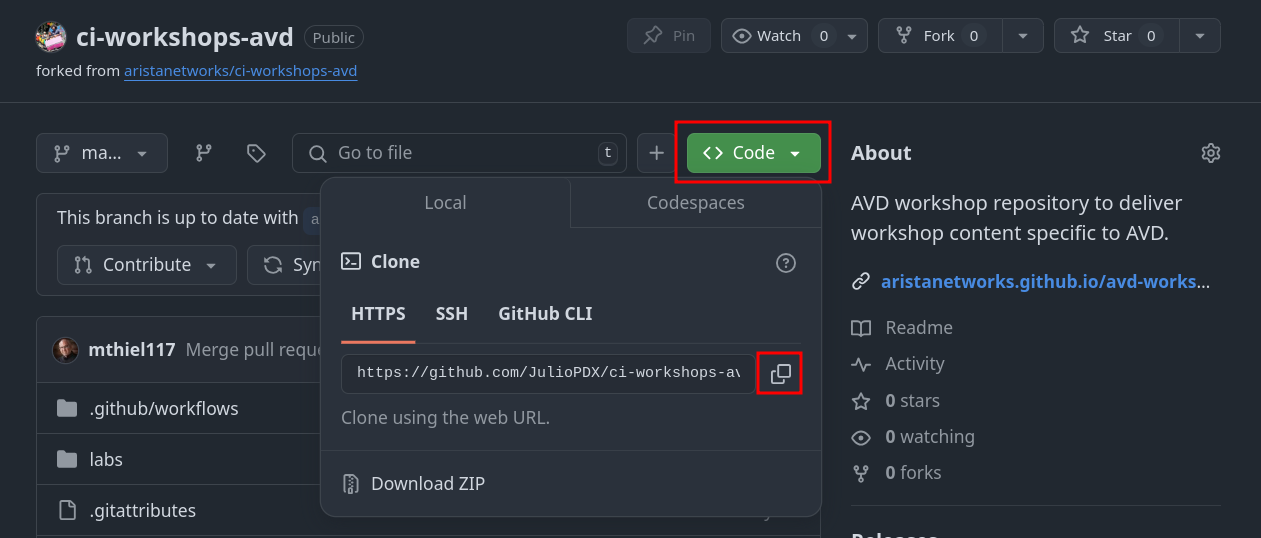The image size is (1261, 538).
Task: Click Download ZIP
Action: click(427, 484)
